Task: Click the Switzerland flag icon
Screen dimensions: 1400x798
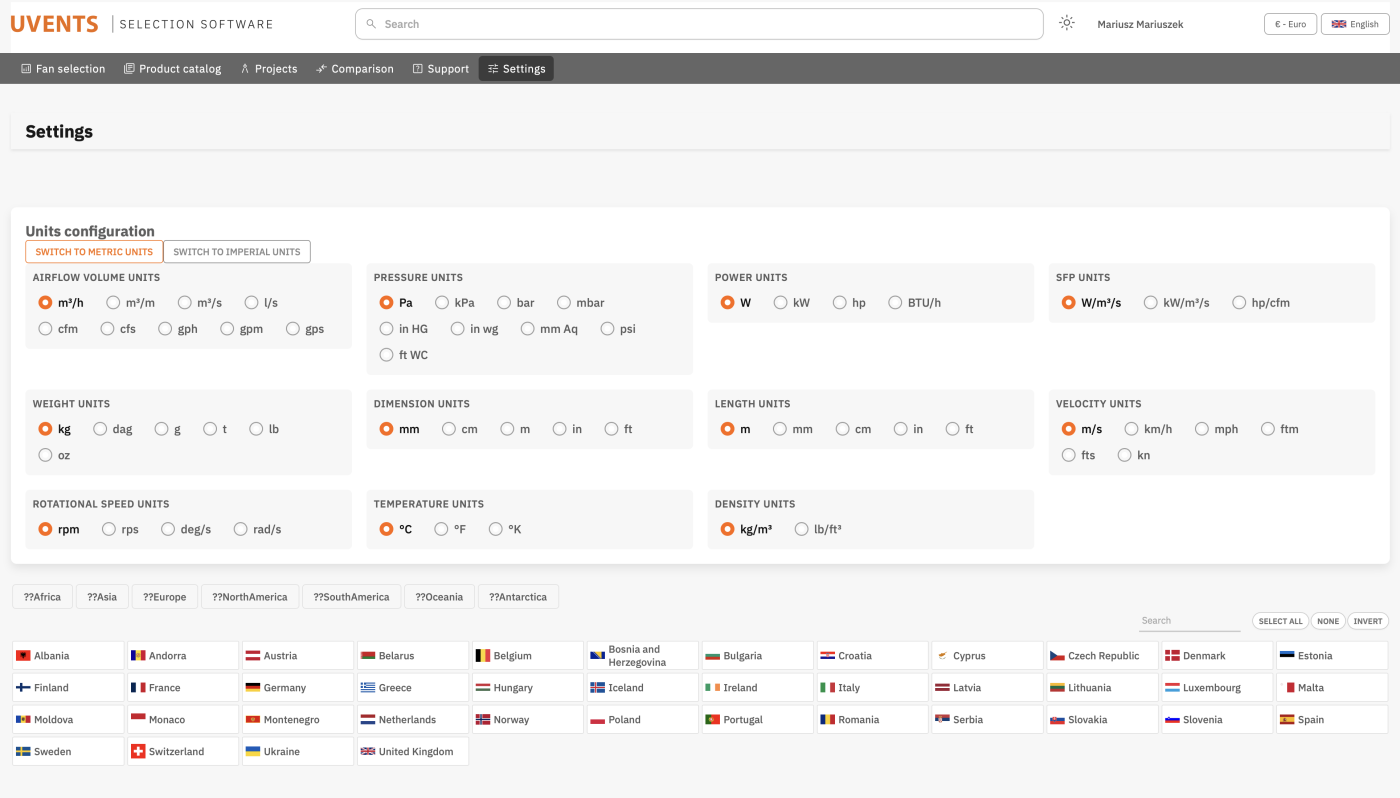Action: pyautogui.click(x=138, y=751)
